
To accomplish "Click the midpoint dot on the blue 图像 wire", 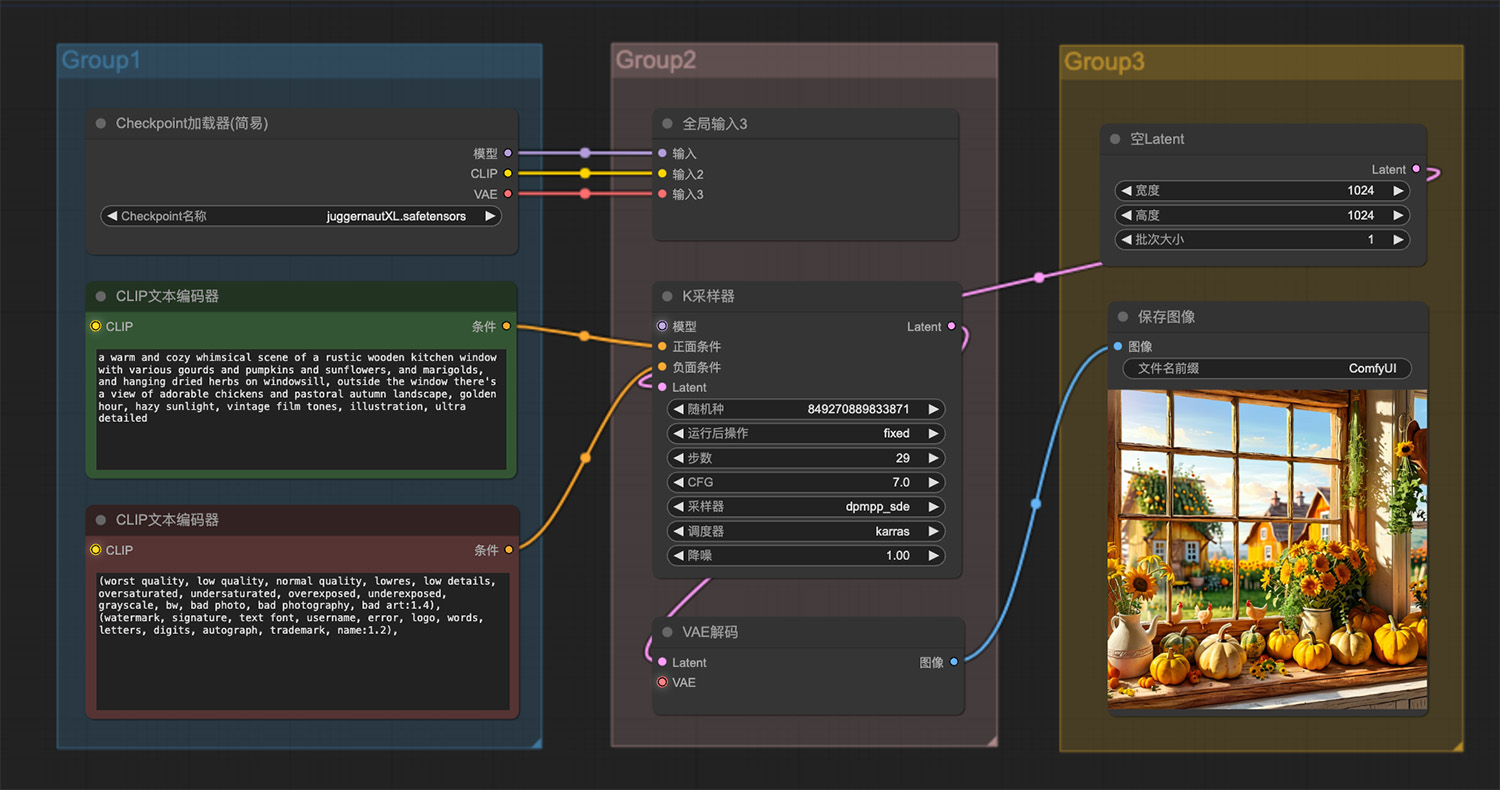I will click(x=1036, y=504).
